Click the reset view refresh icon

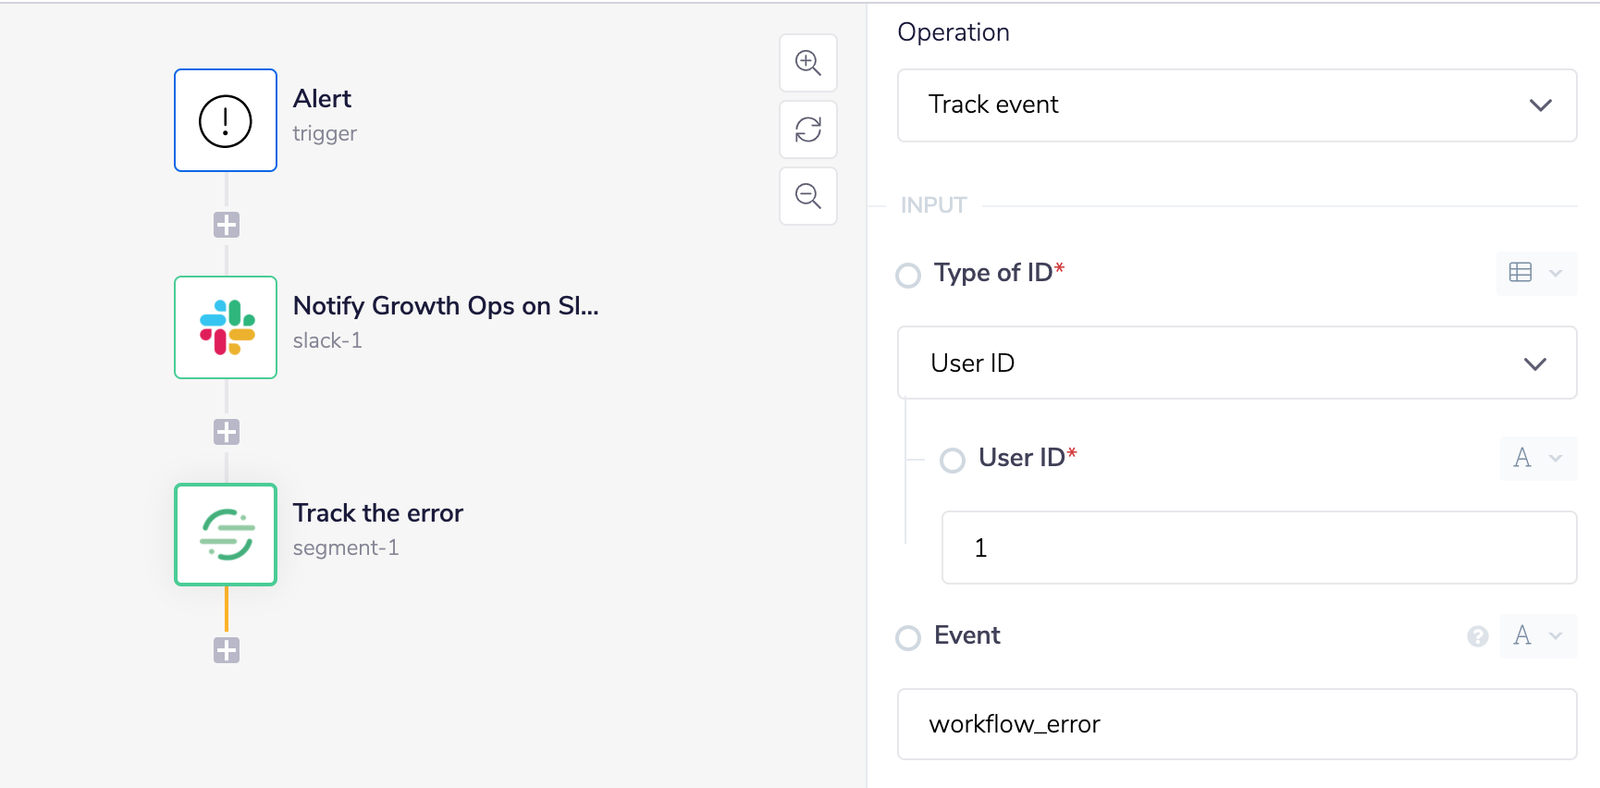808,129
